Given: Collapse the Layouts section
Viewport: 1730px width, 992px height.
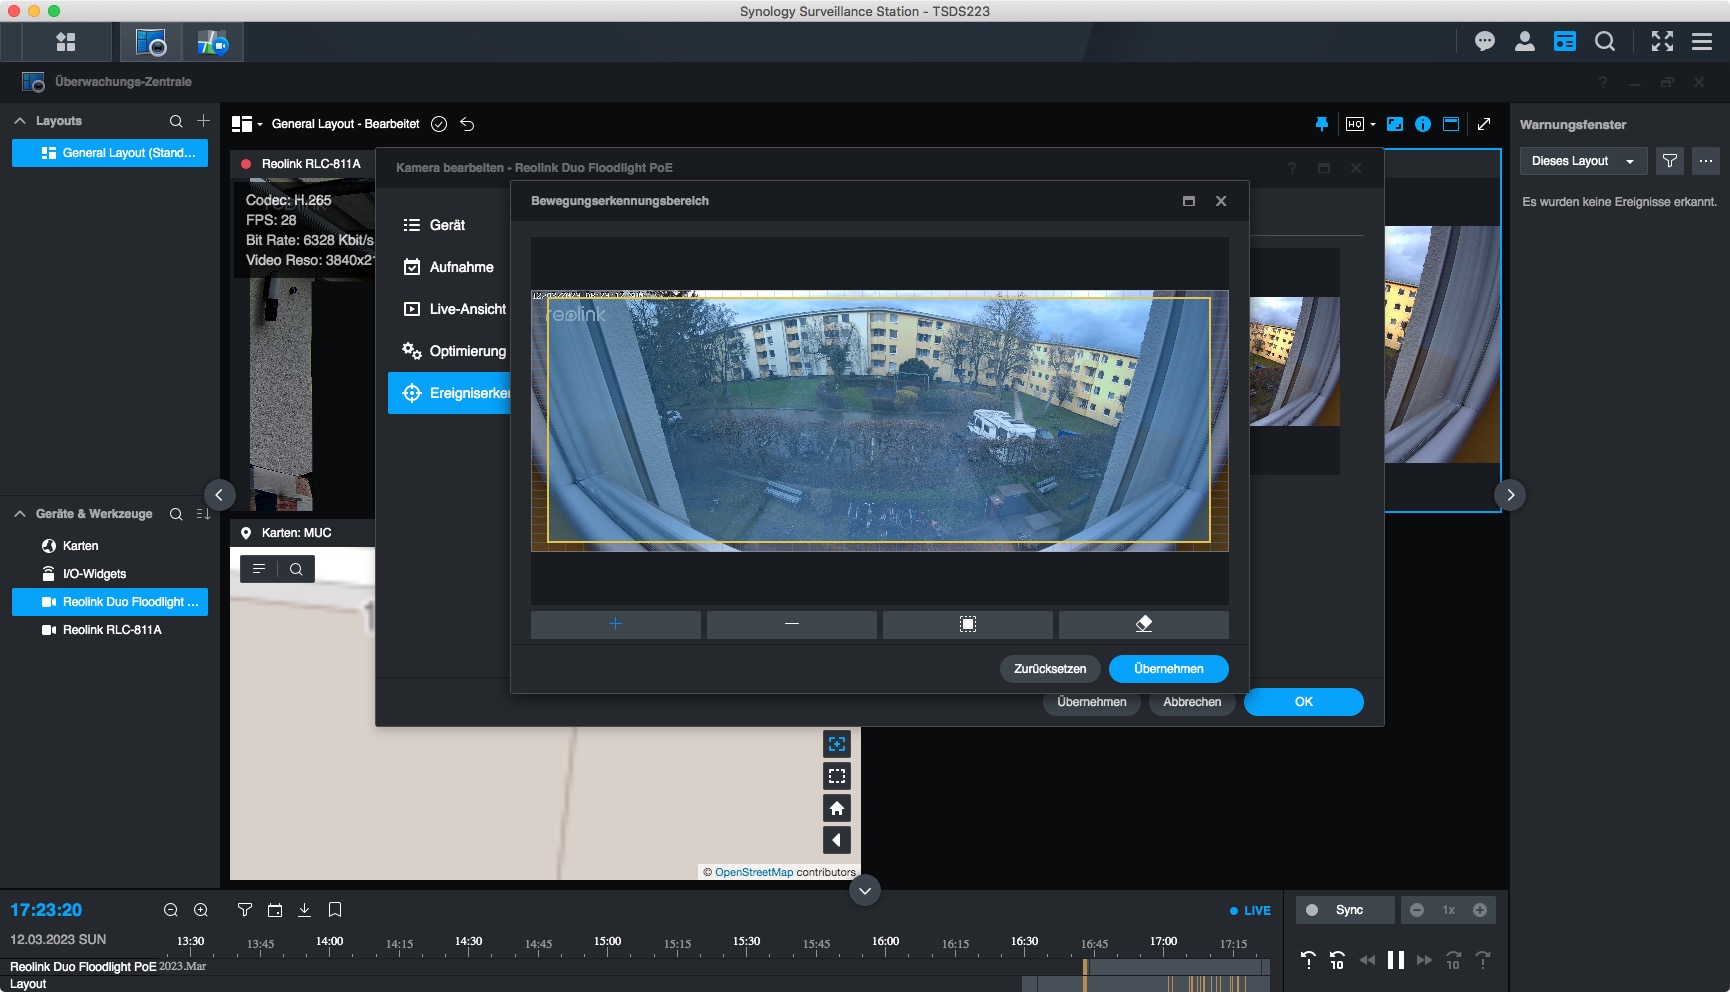Looking at the screenshot, I should 20,121.
